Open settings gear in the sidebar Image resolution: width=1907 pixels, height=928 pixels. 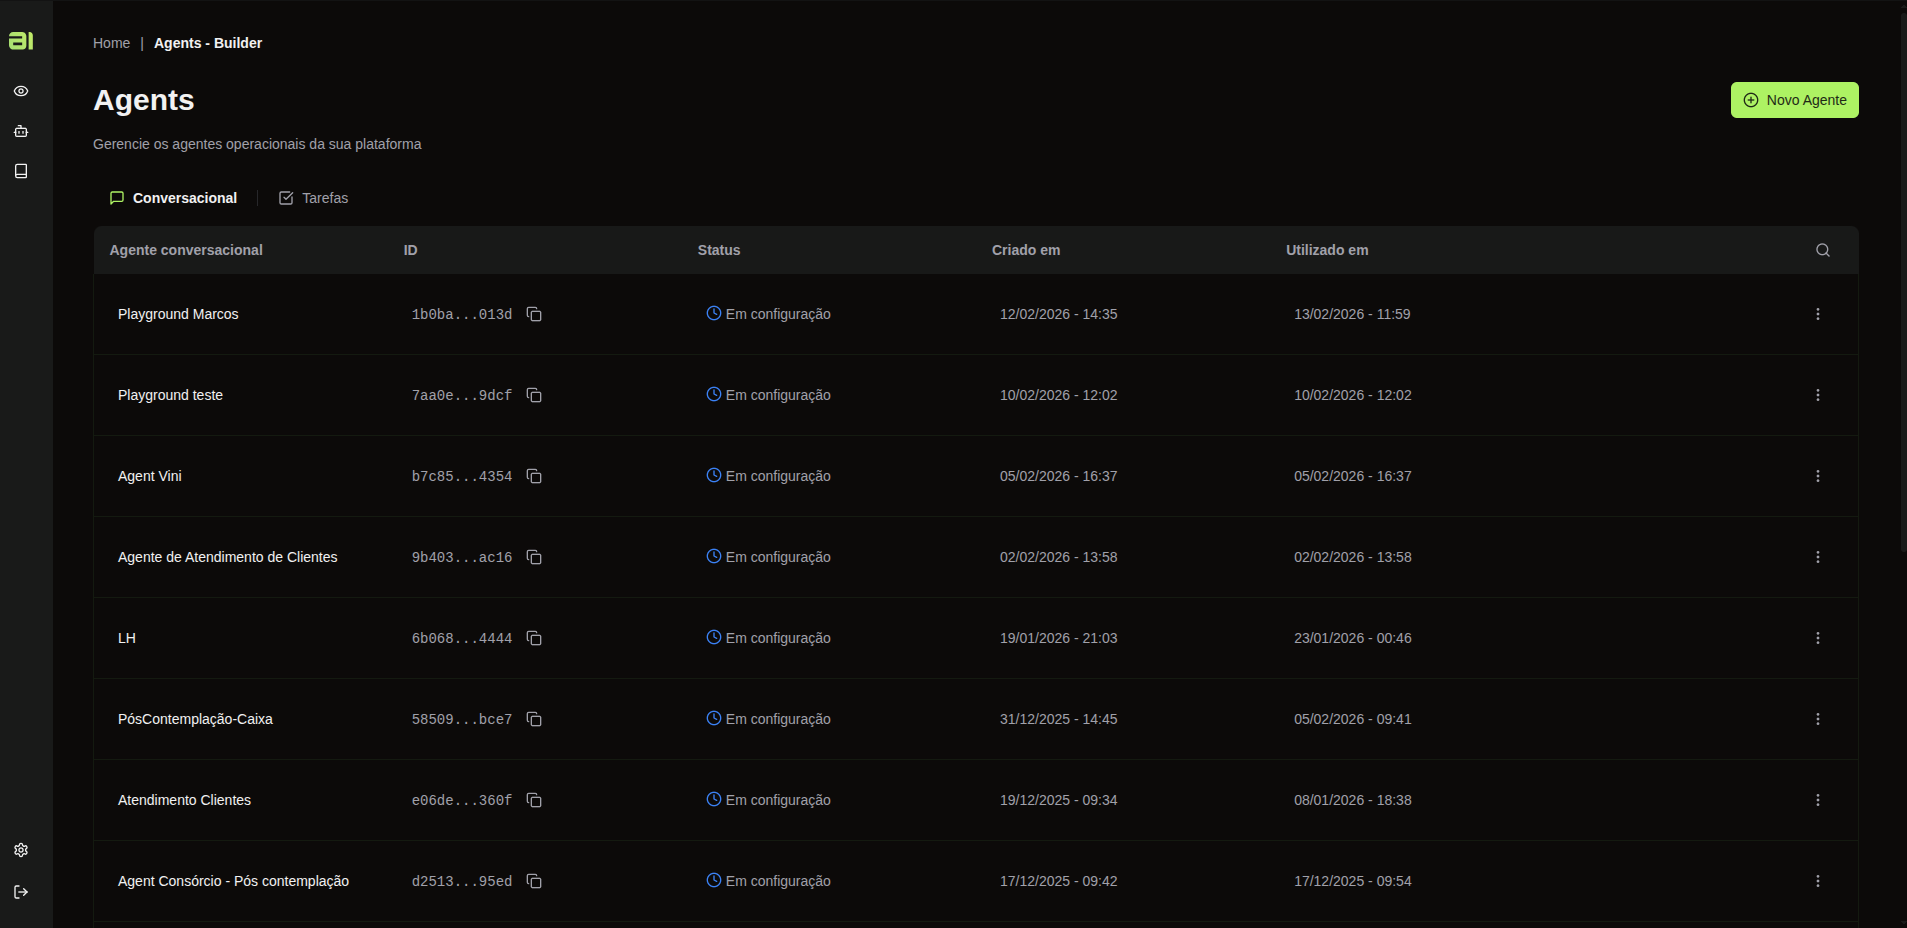tap(21, 850)
